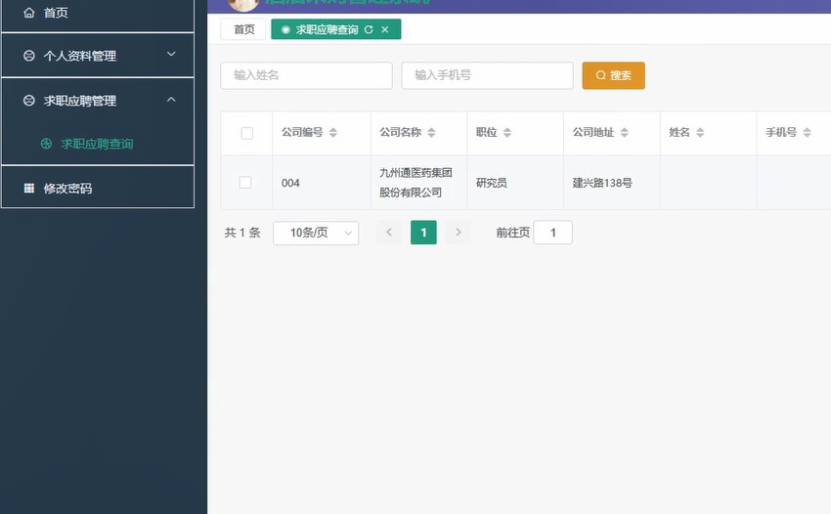Go to the next page arrow
This screenshot has height=514, width=831.
pos(458,232)
